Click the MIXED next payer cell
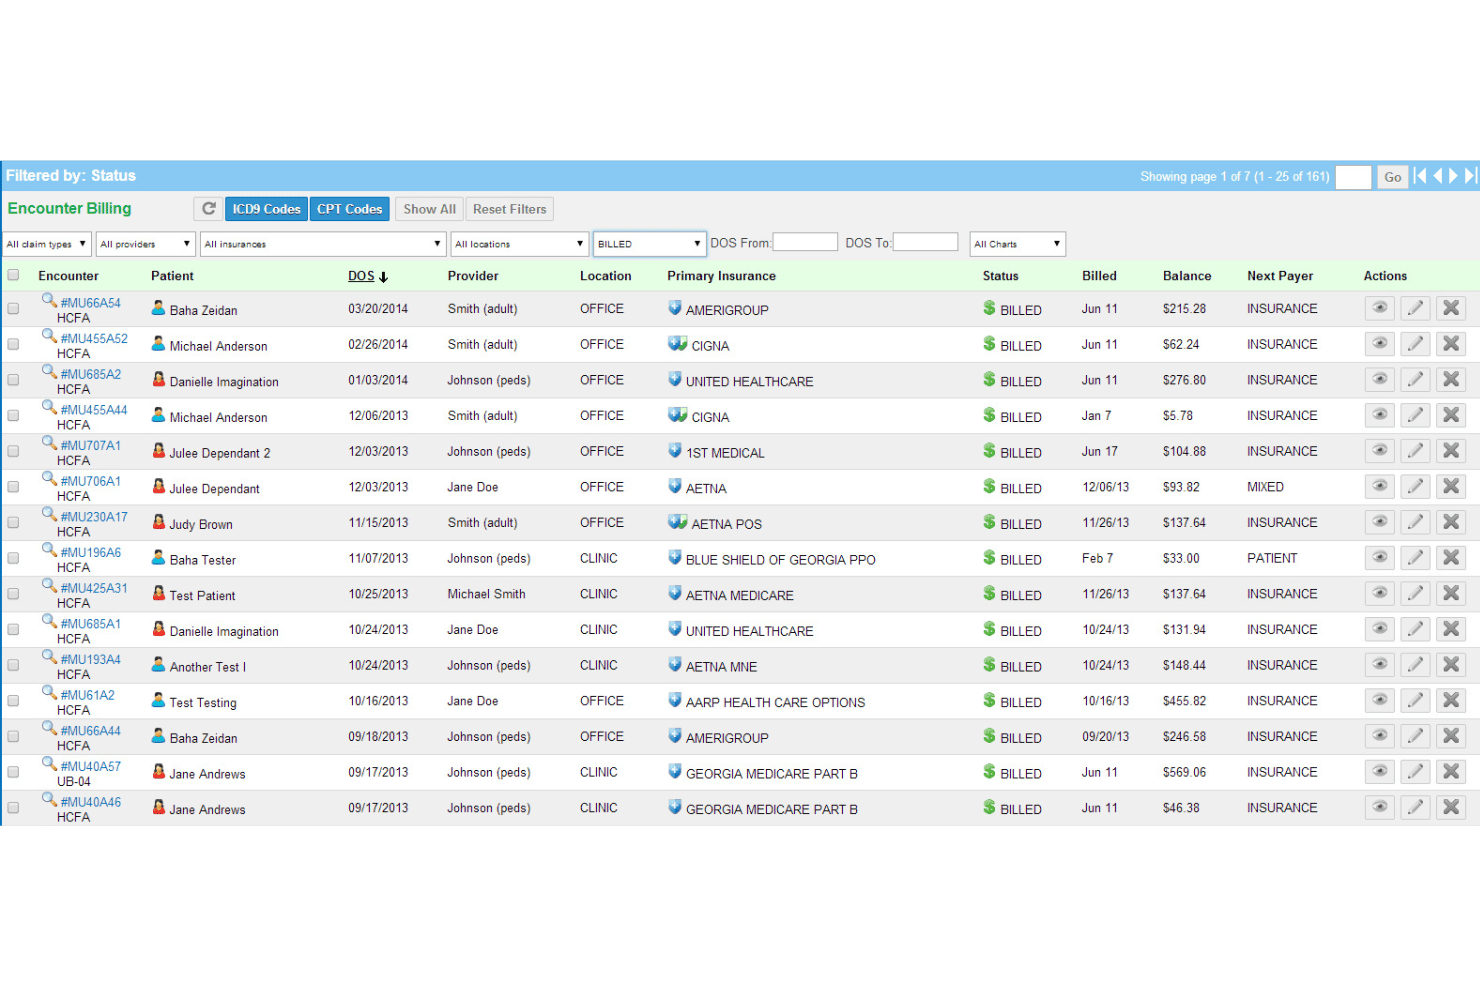This screenshot has width=1480, height=987. click(1265, 487)
